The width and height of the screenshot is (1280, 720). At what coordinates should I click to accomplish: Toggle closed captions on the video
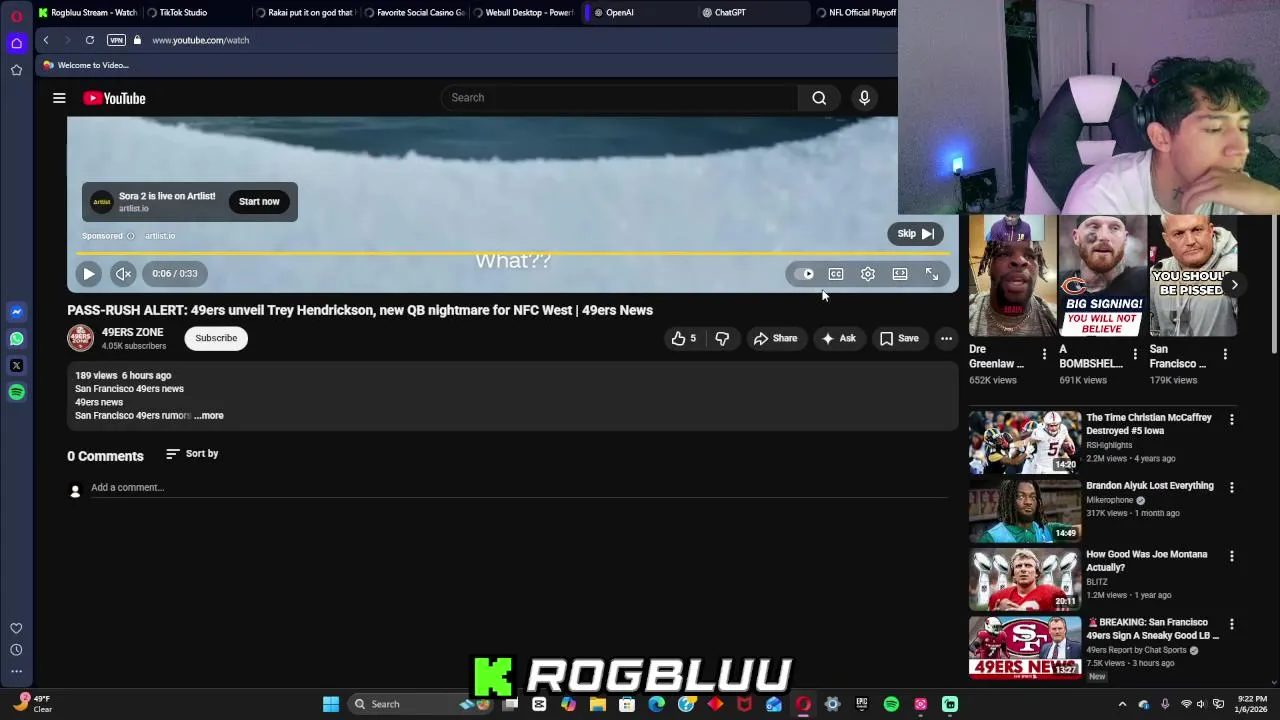[x=836, y=274]
